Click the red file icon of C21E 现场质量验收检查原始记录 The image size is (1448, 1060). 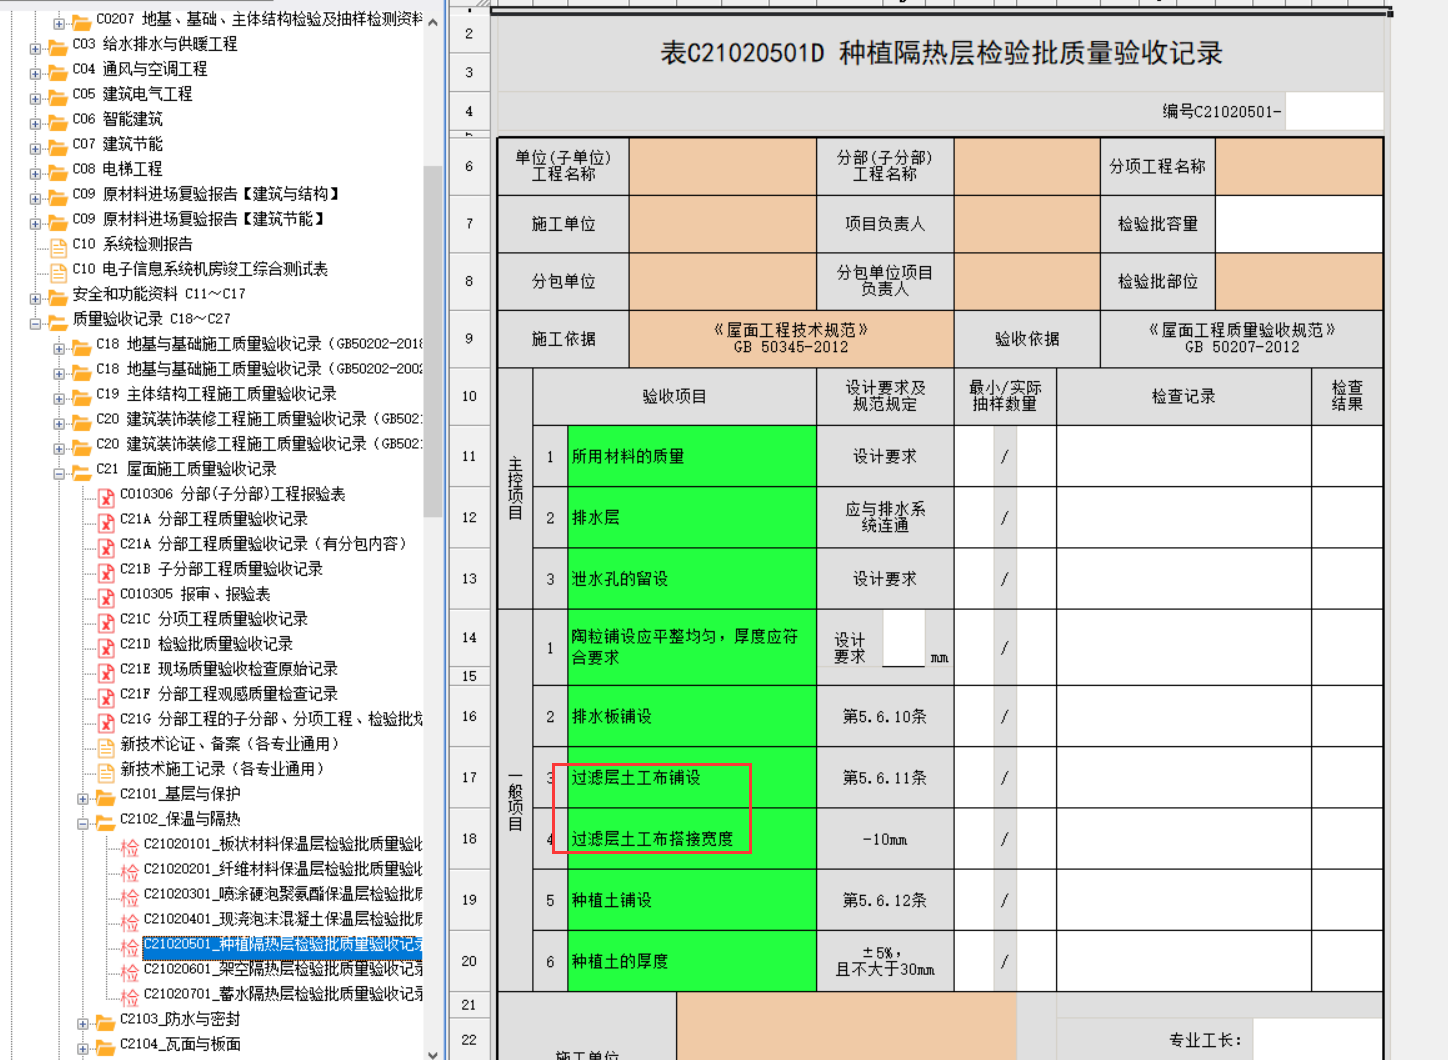pyautogui.click(x=106, y=671)
